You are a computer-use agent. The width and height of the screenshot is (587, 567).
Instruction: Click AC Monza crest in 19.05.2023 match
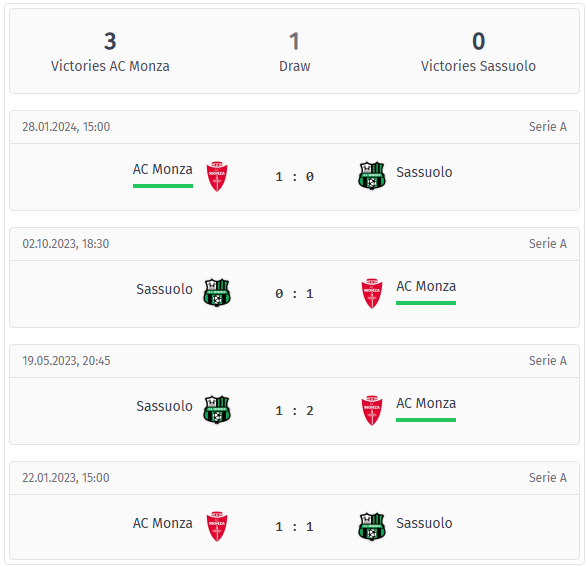click(x=372, y=411)
